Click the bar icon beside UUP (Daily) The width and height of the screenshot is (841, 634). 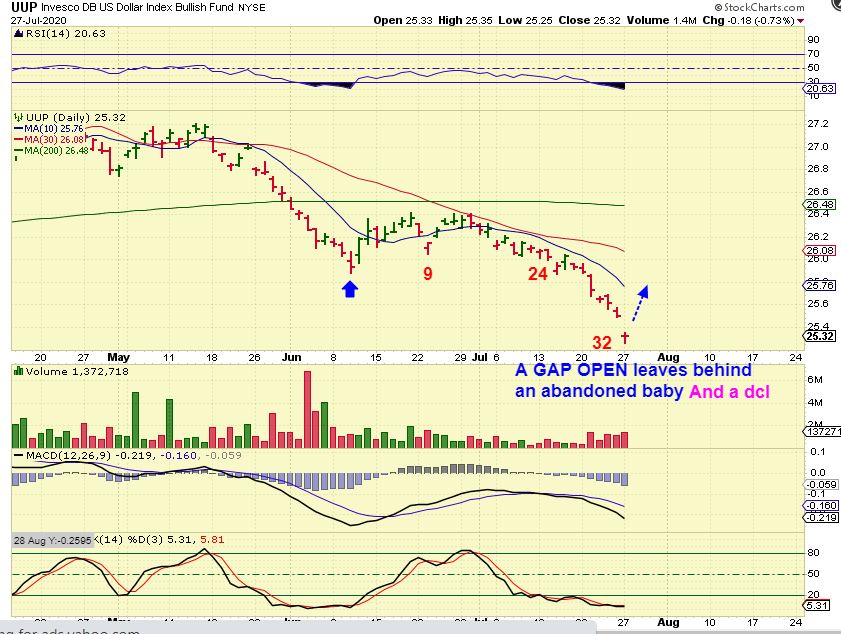click(19, 117)
